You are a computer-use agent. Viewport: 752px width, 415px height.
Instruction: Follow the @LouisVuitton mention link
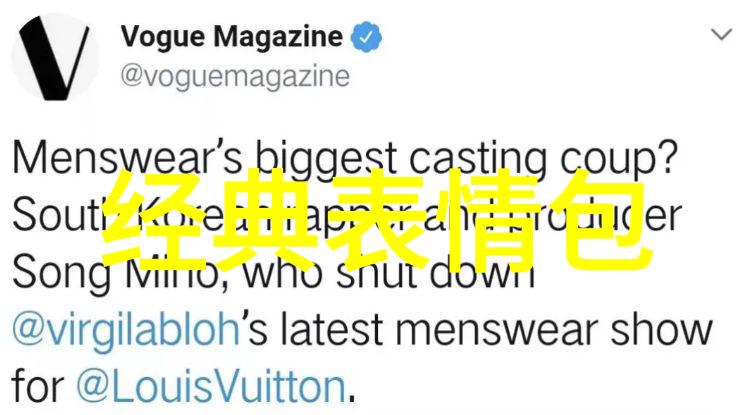(x=211, y=386)
